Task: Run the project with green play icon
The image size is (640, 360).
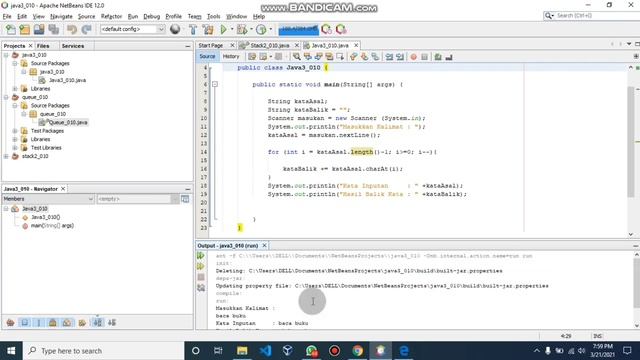Action: pos(223,29)
